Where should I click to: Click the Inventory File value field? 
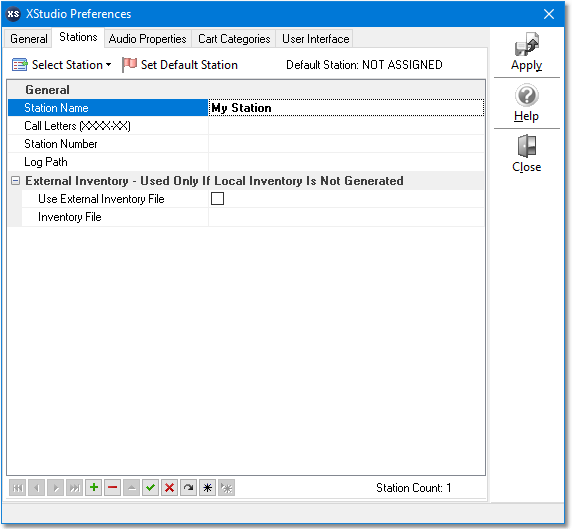[x=346, y=217]
